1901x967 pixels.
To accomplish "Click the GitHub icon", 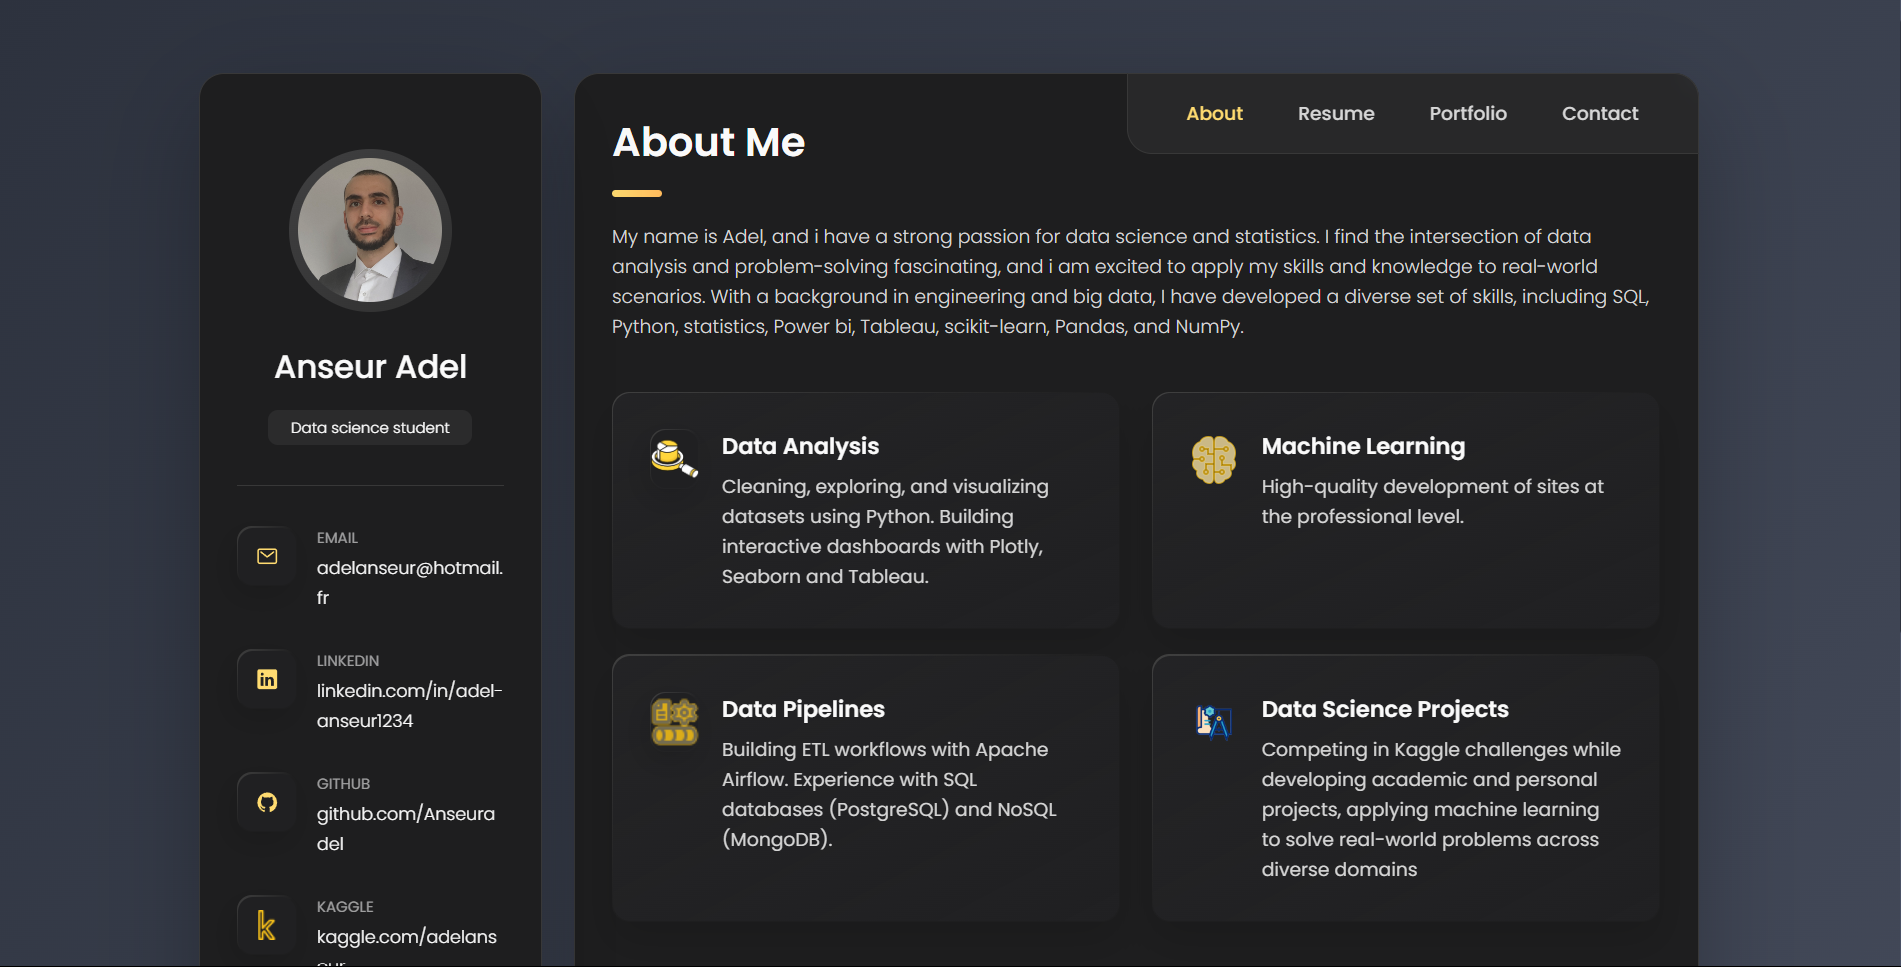I will pyautogui.click(x=266, y=802).
